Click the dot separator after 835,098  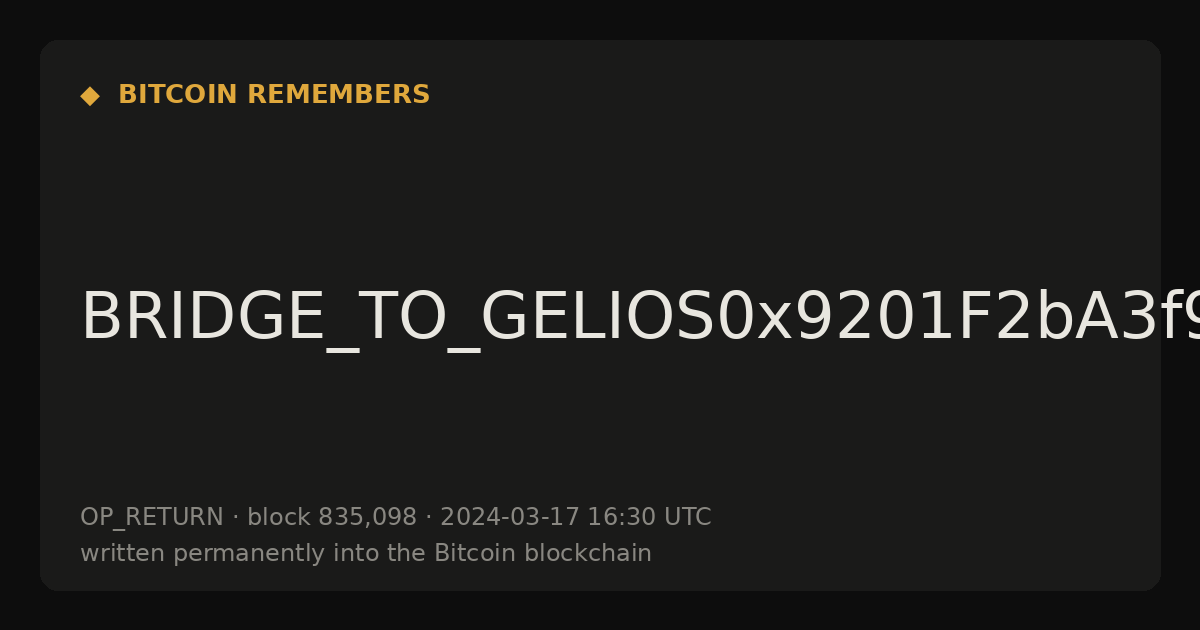click(x=428, y=518)
